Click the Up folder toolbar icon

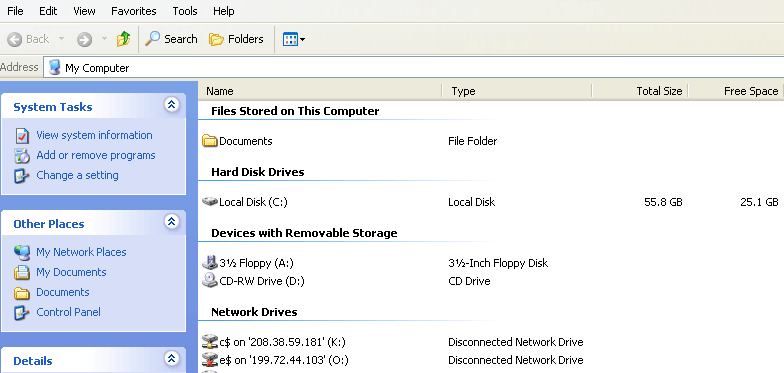124,39
